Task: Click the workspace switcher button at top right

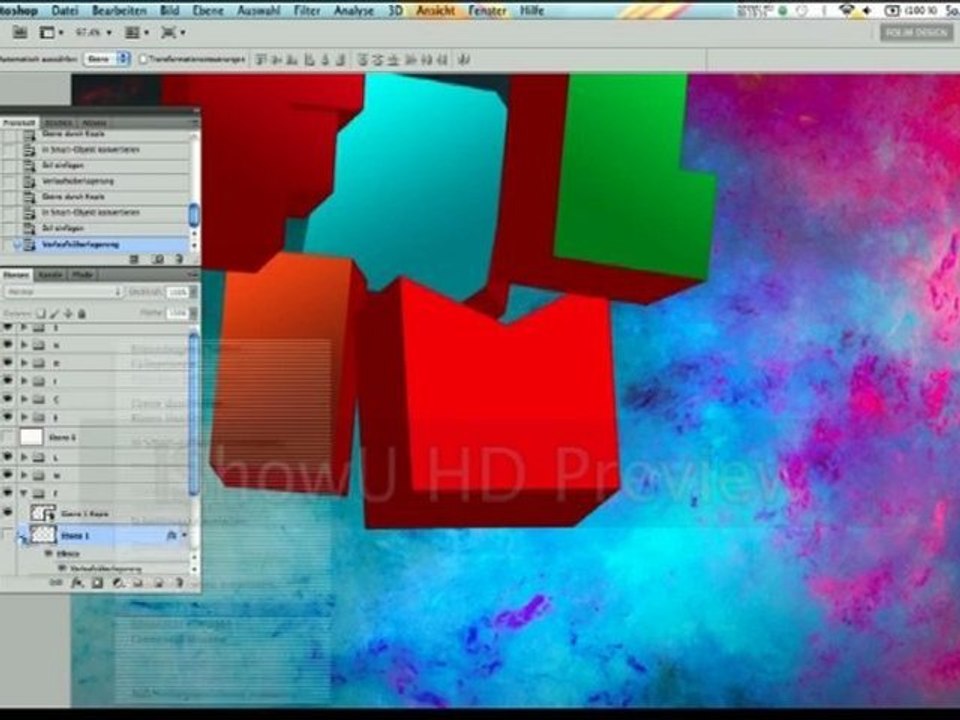Action: [x=917, y=32]
